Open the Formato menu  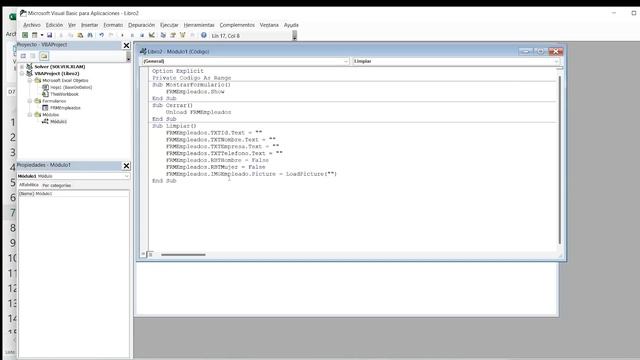coord(113,25)
